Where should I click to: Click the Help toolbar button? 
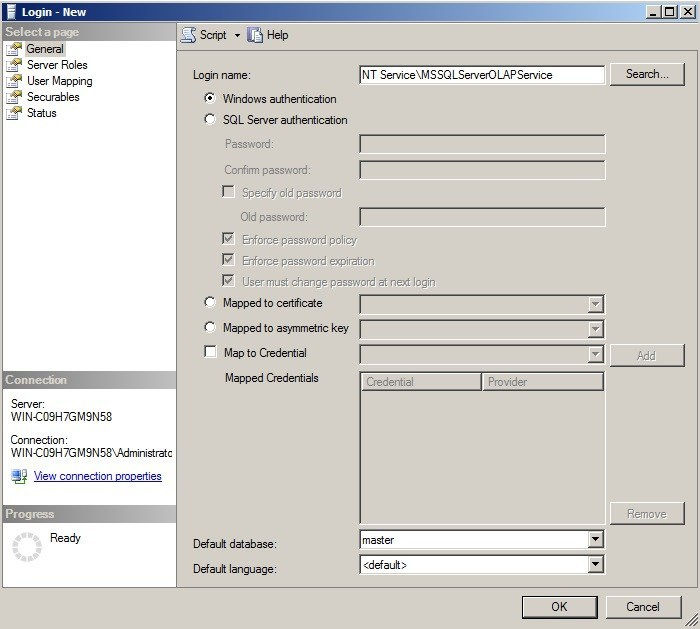click(x=268, y=35)
